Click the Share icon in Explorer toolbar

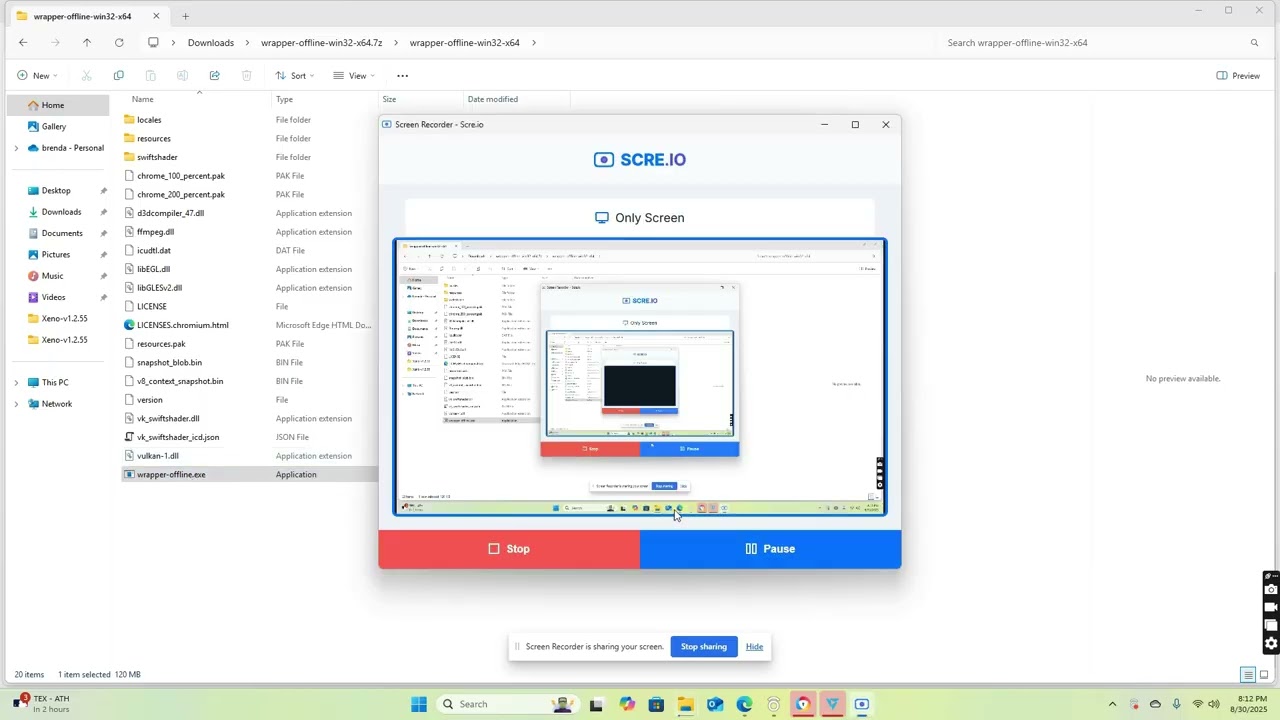tap(214, 76)
